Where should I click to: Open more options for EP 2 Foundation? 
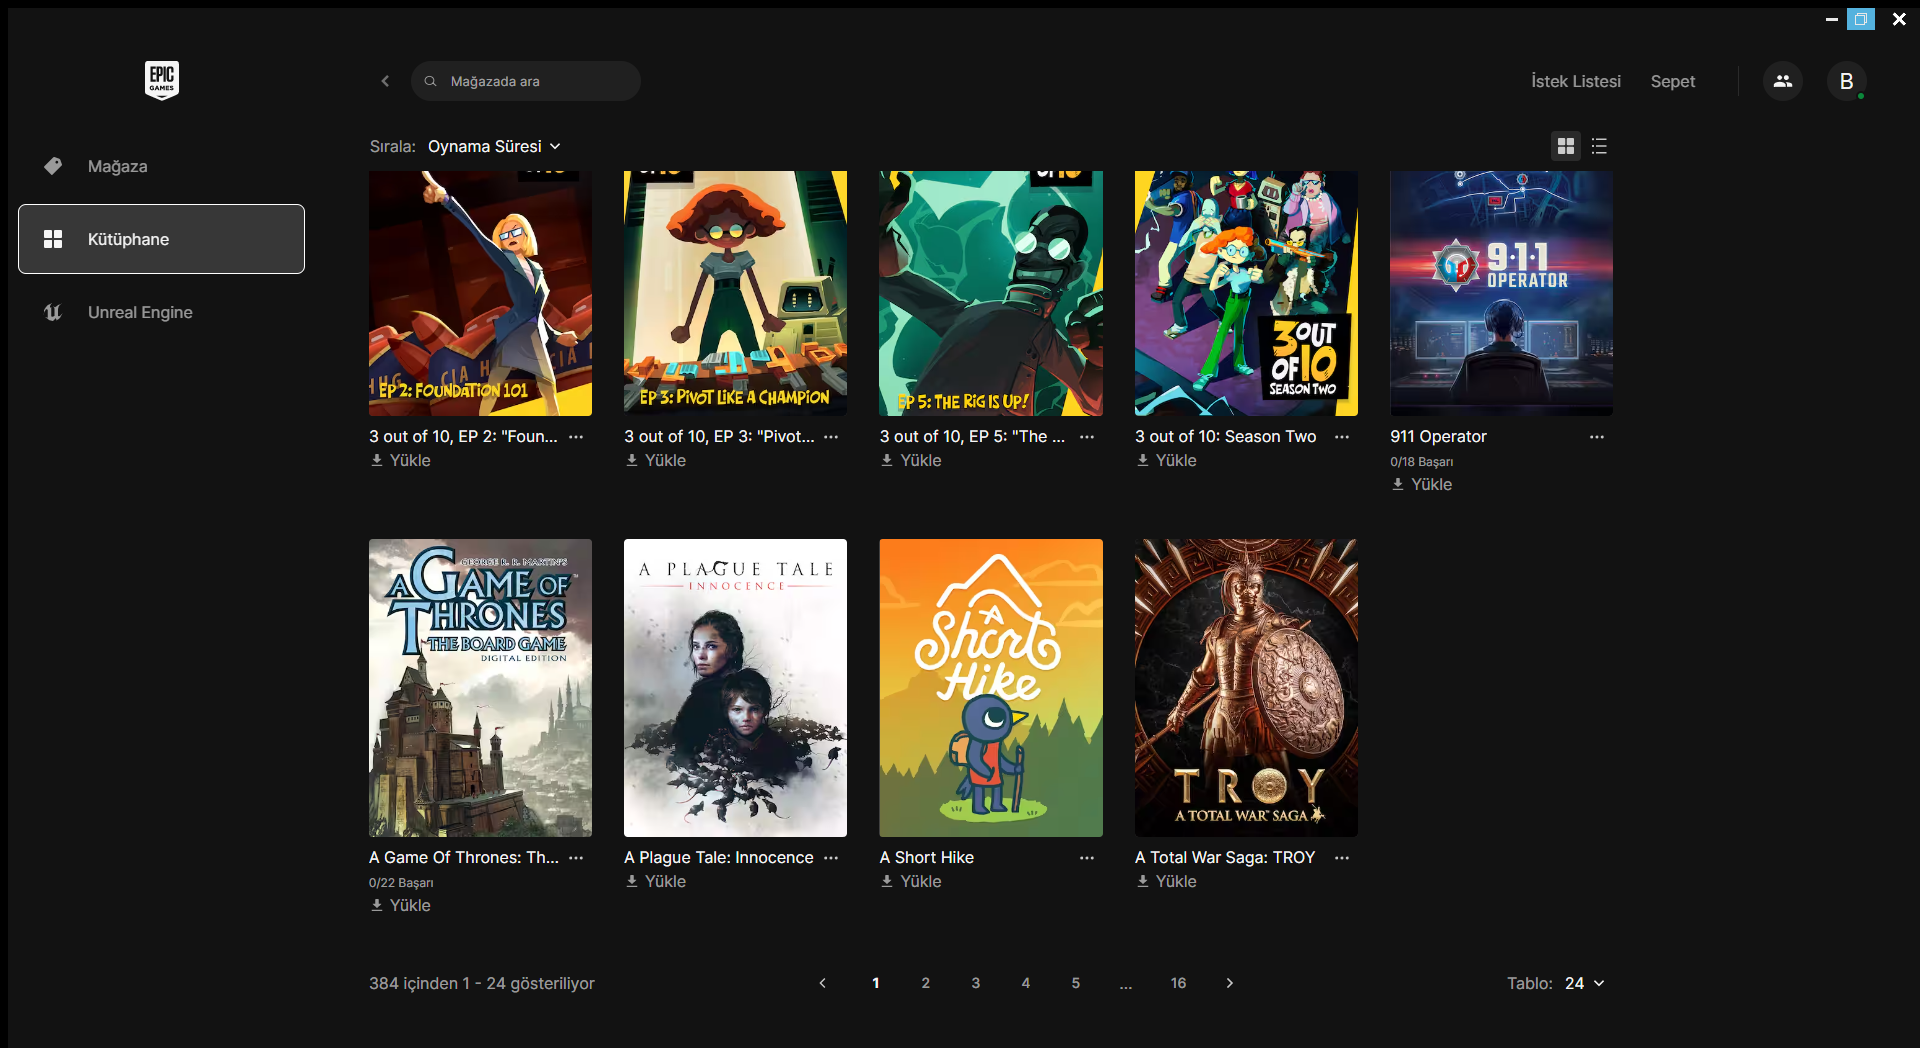576,437
